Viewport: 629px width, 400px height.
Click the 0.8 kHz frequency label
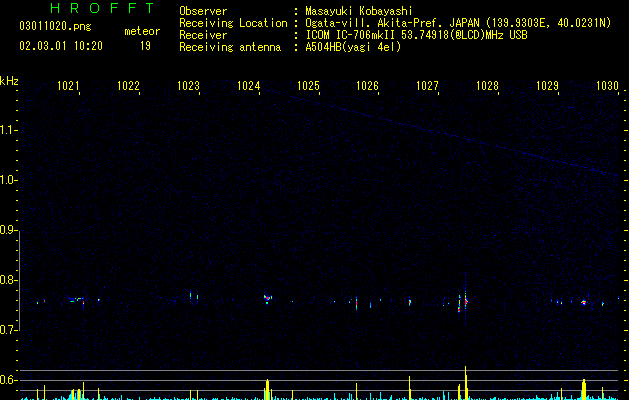click(8, 280)
